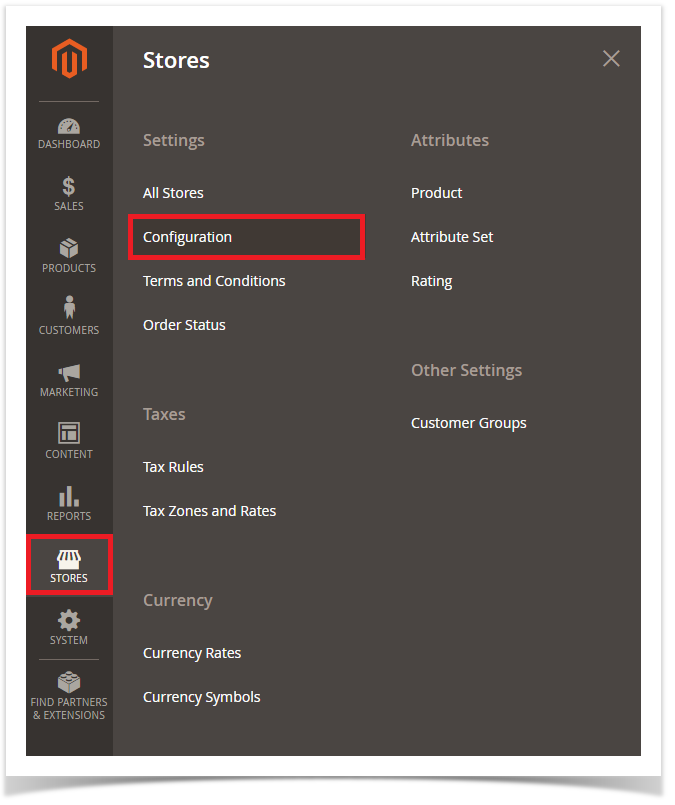
Task: Select the Stores storefront icon
Action: [x=69, y=559]
